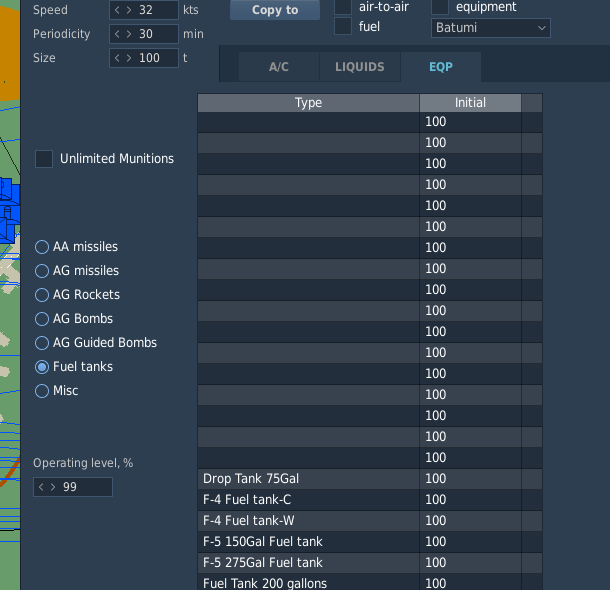Decrease Size with the left arrow
The image size is (610, 590).
tap(117, 58)
